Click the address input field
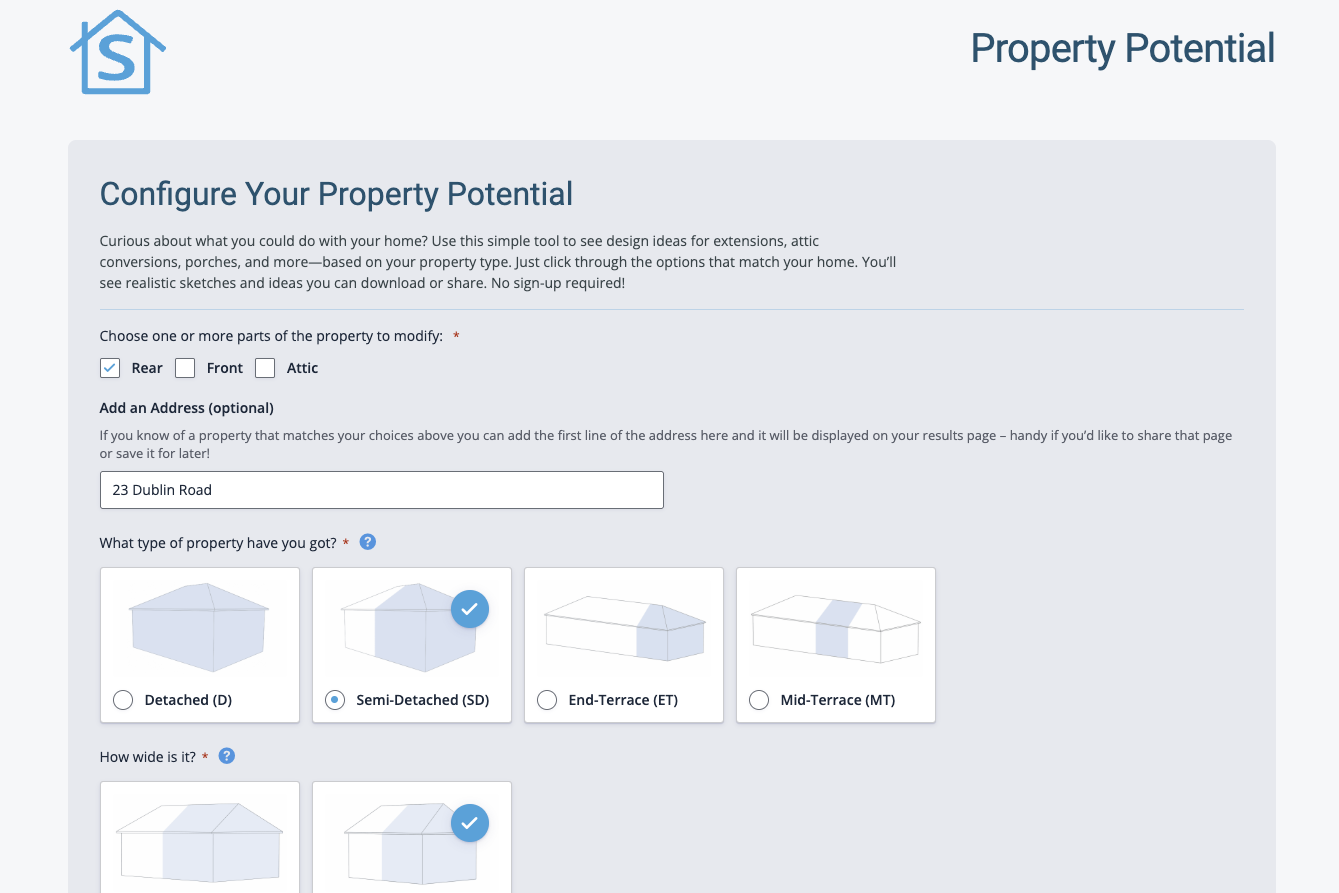The width and height of the screenshot is (1339, 893). (381, 490)
